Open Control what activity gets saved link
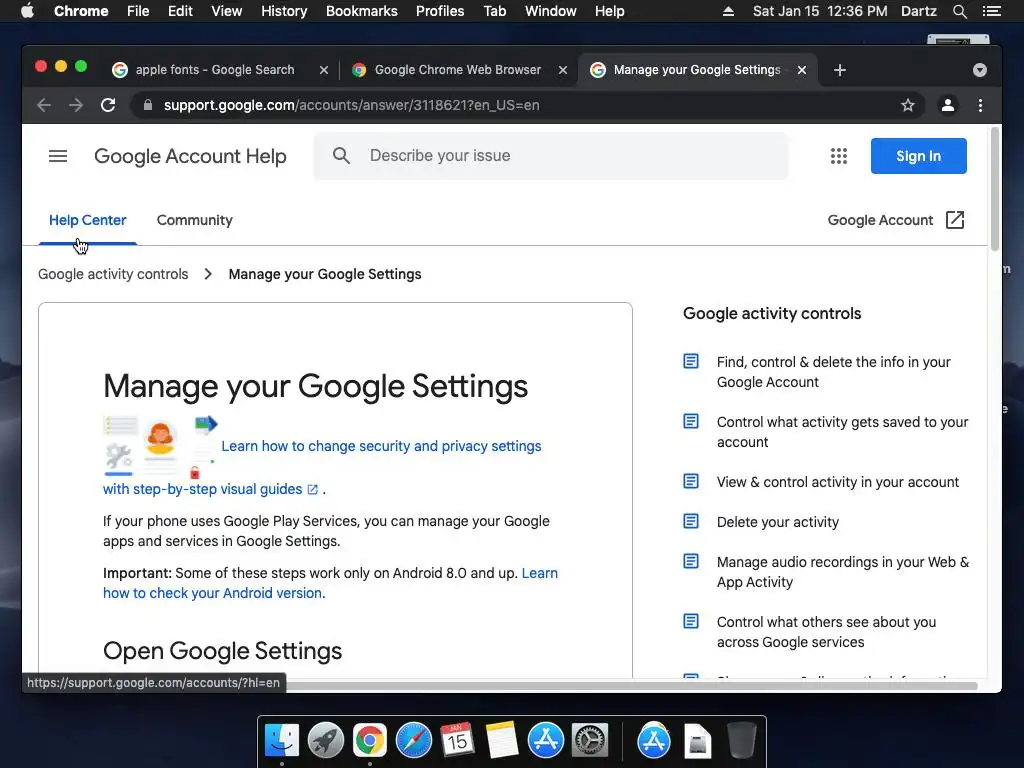This screenshot has height=768, width=1024. (842, 432)
